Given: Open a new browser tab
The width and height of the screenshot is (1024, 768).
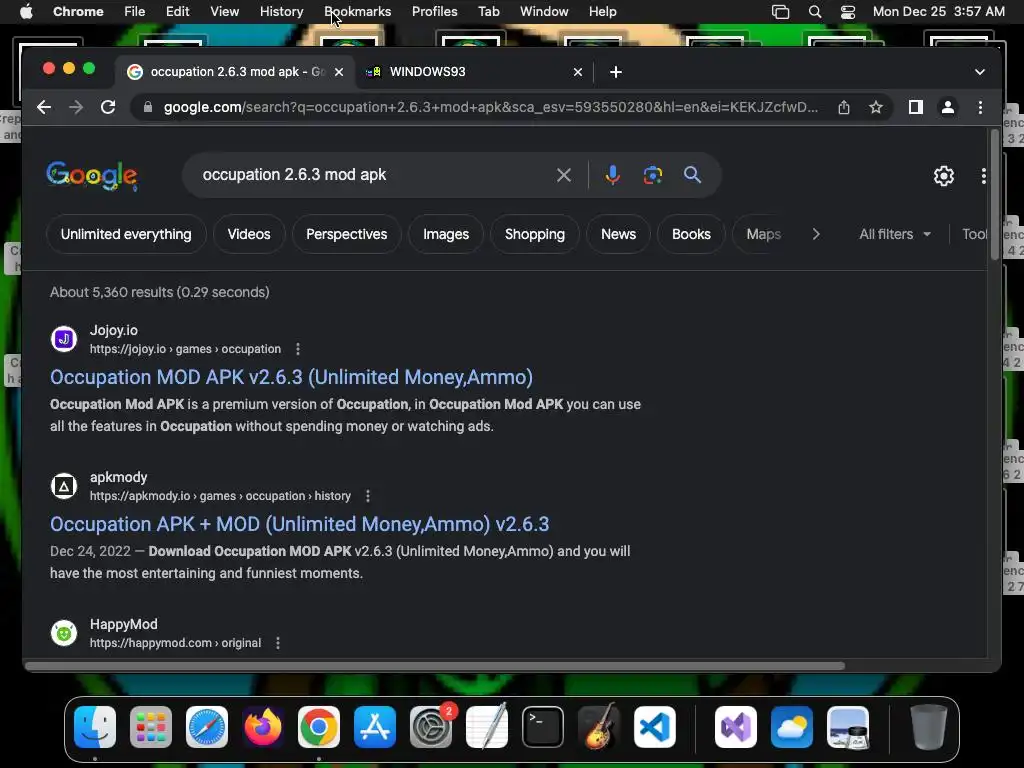Looking at the screenshot, I should [615, 72].
